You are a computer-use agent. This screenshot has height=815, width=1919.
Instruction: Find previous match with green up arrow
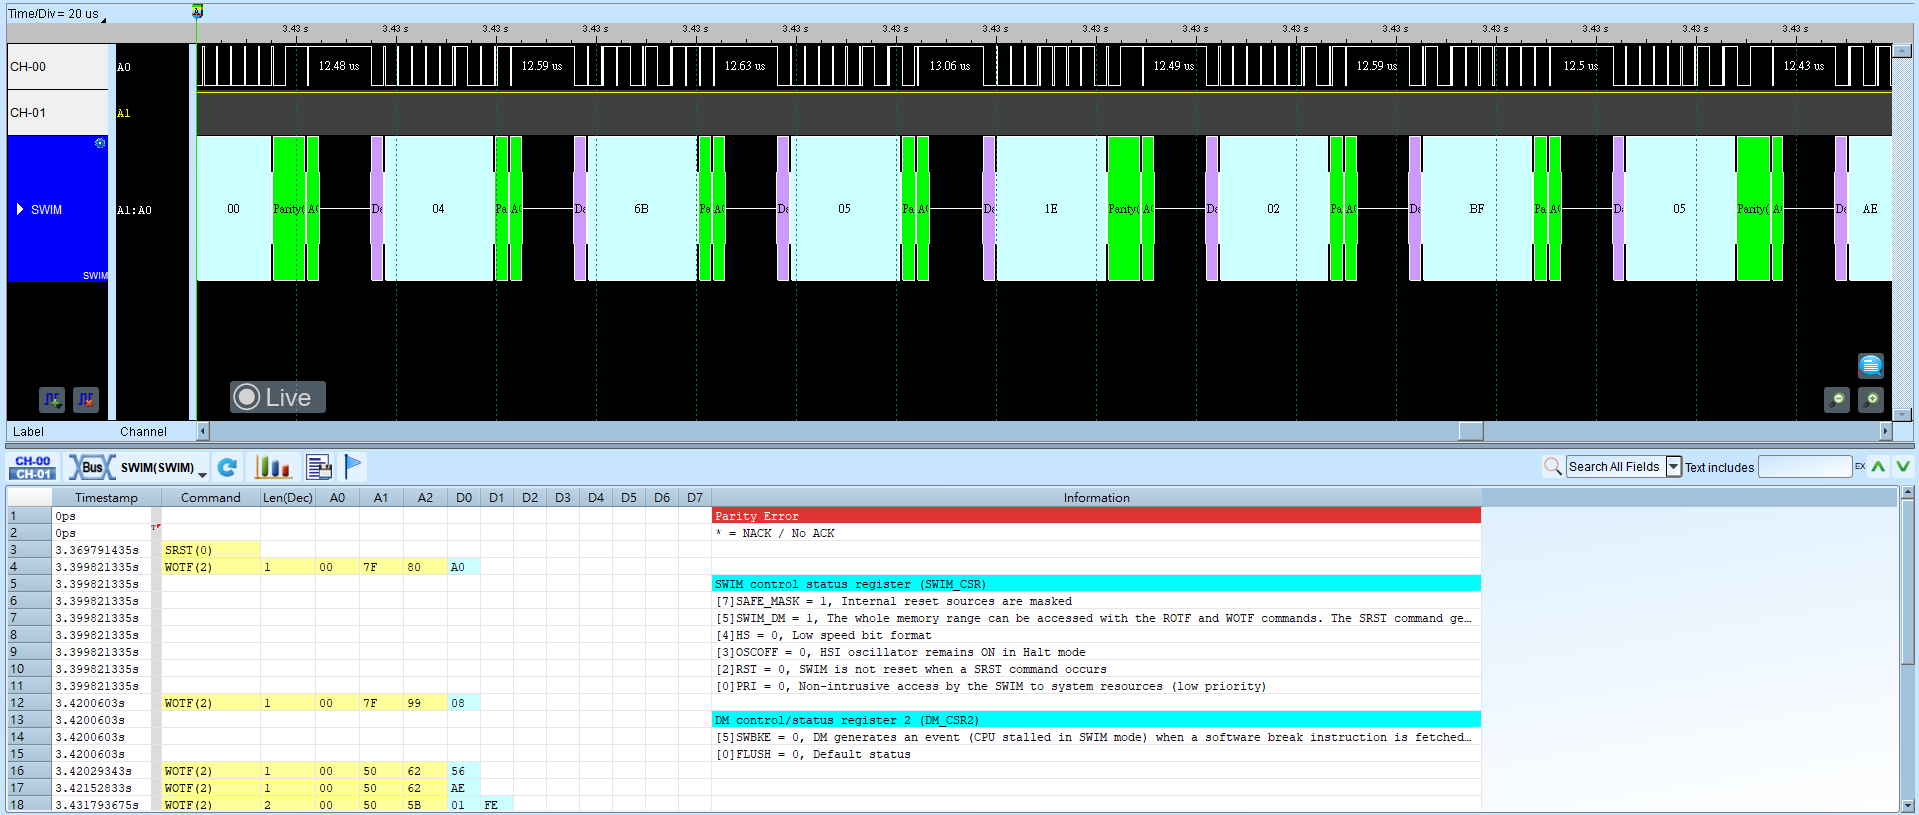(x=1878, y=466)
